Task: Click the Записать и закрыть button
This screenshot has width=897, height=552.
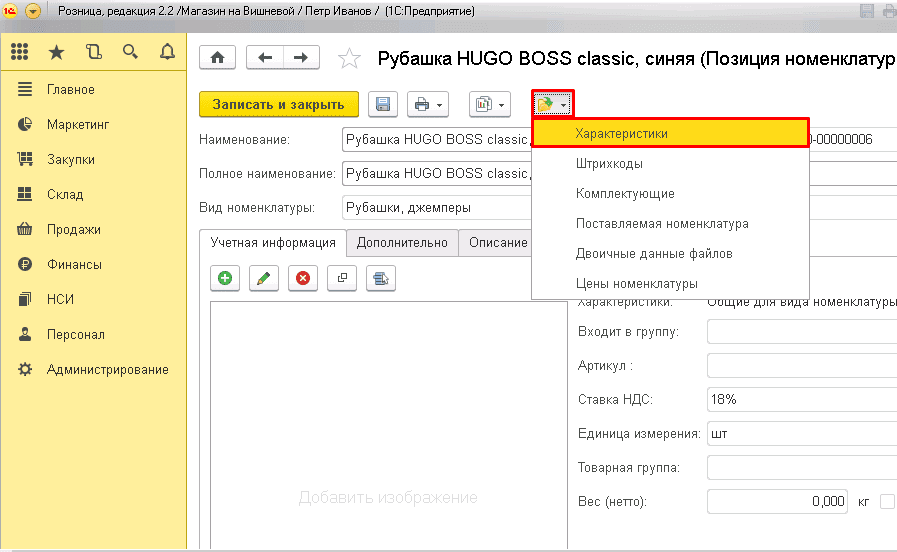Action: tap(278, 104)
